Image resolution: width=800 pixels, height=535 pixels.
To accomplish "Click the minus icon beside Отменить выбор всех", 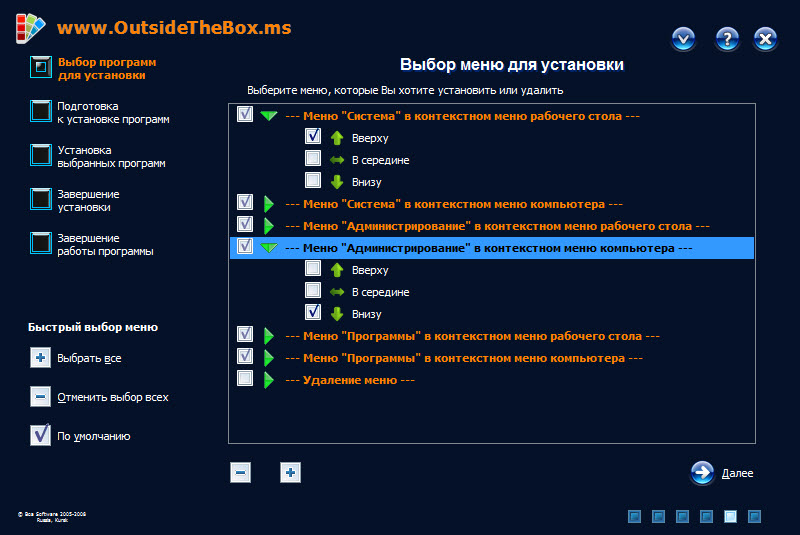I will coord(40,397).
